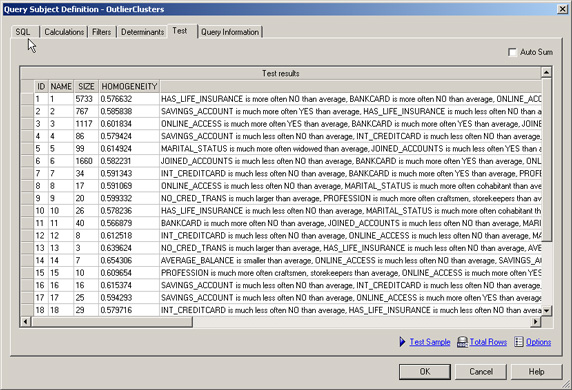Click the homogeneity value 0.639624
Image resolution: width=572 pixels, height=390 pixels.
coord(129,248)
